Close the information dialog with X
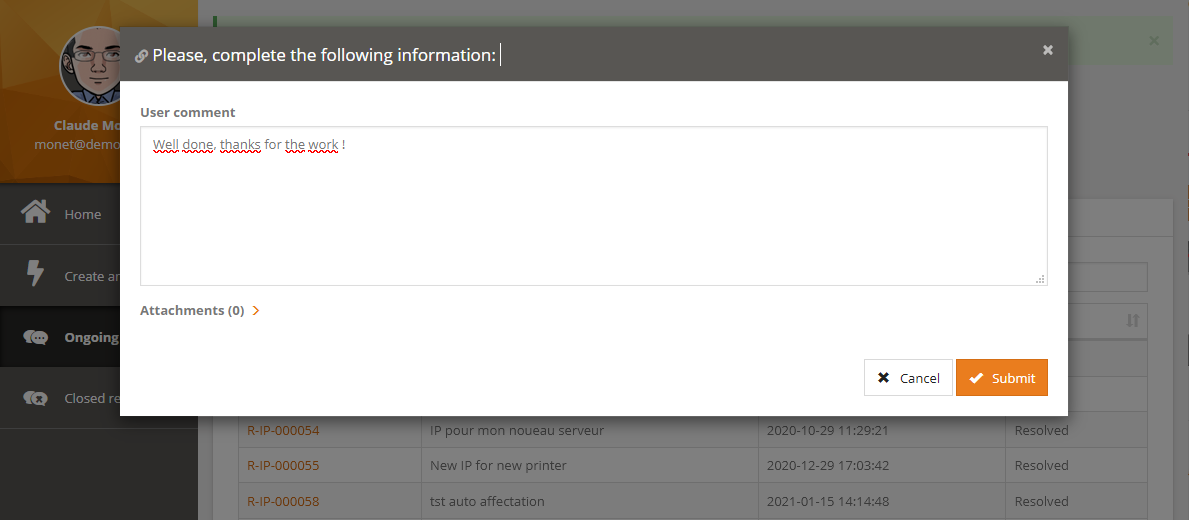 [x=1047, y=50]
